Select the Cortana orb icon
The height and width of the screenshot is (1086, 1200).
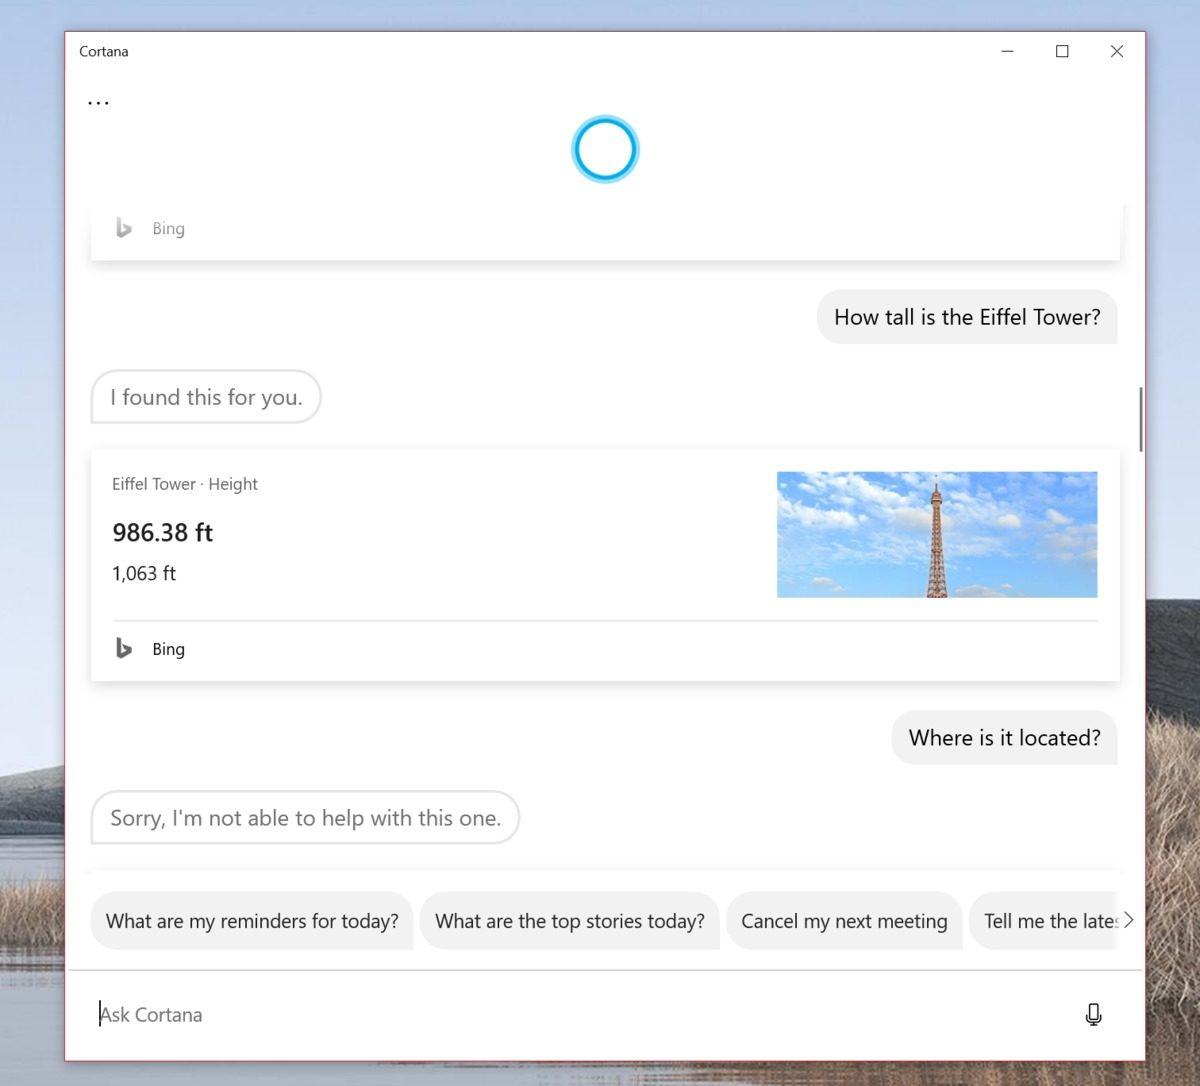(x=604, y=148)
